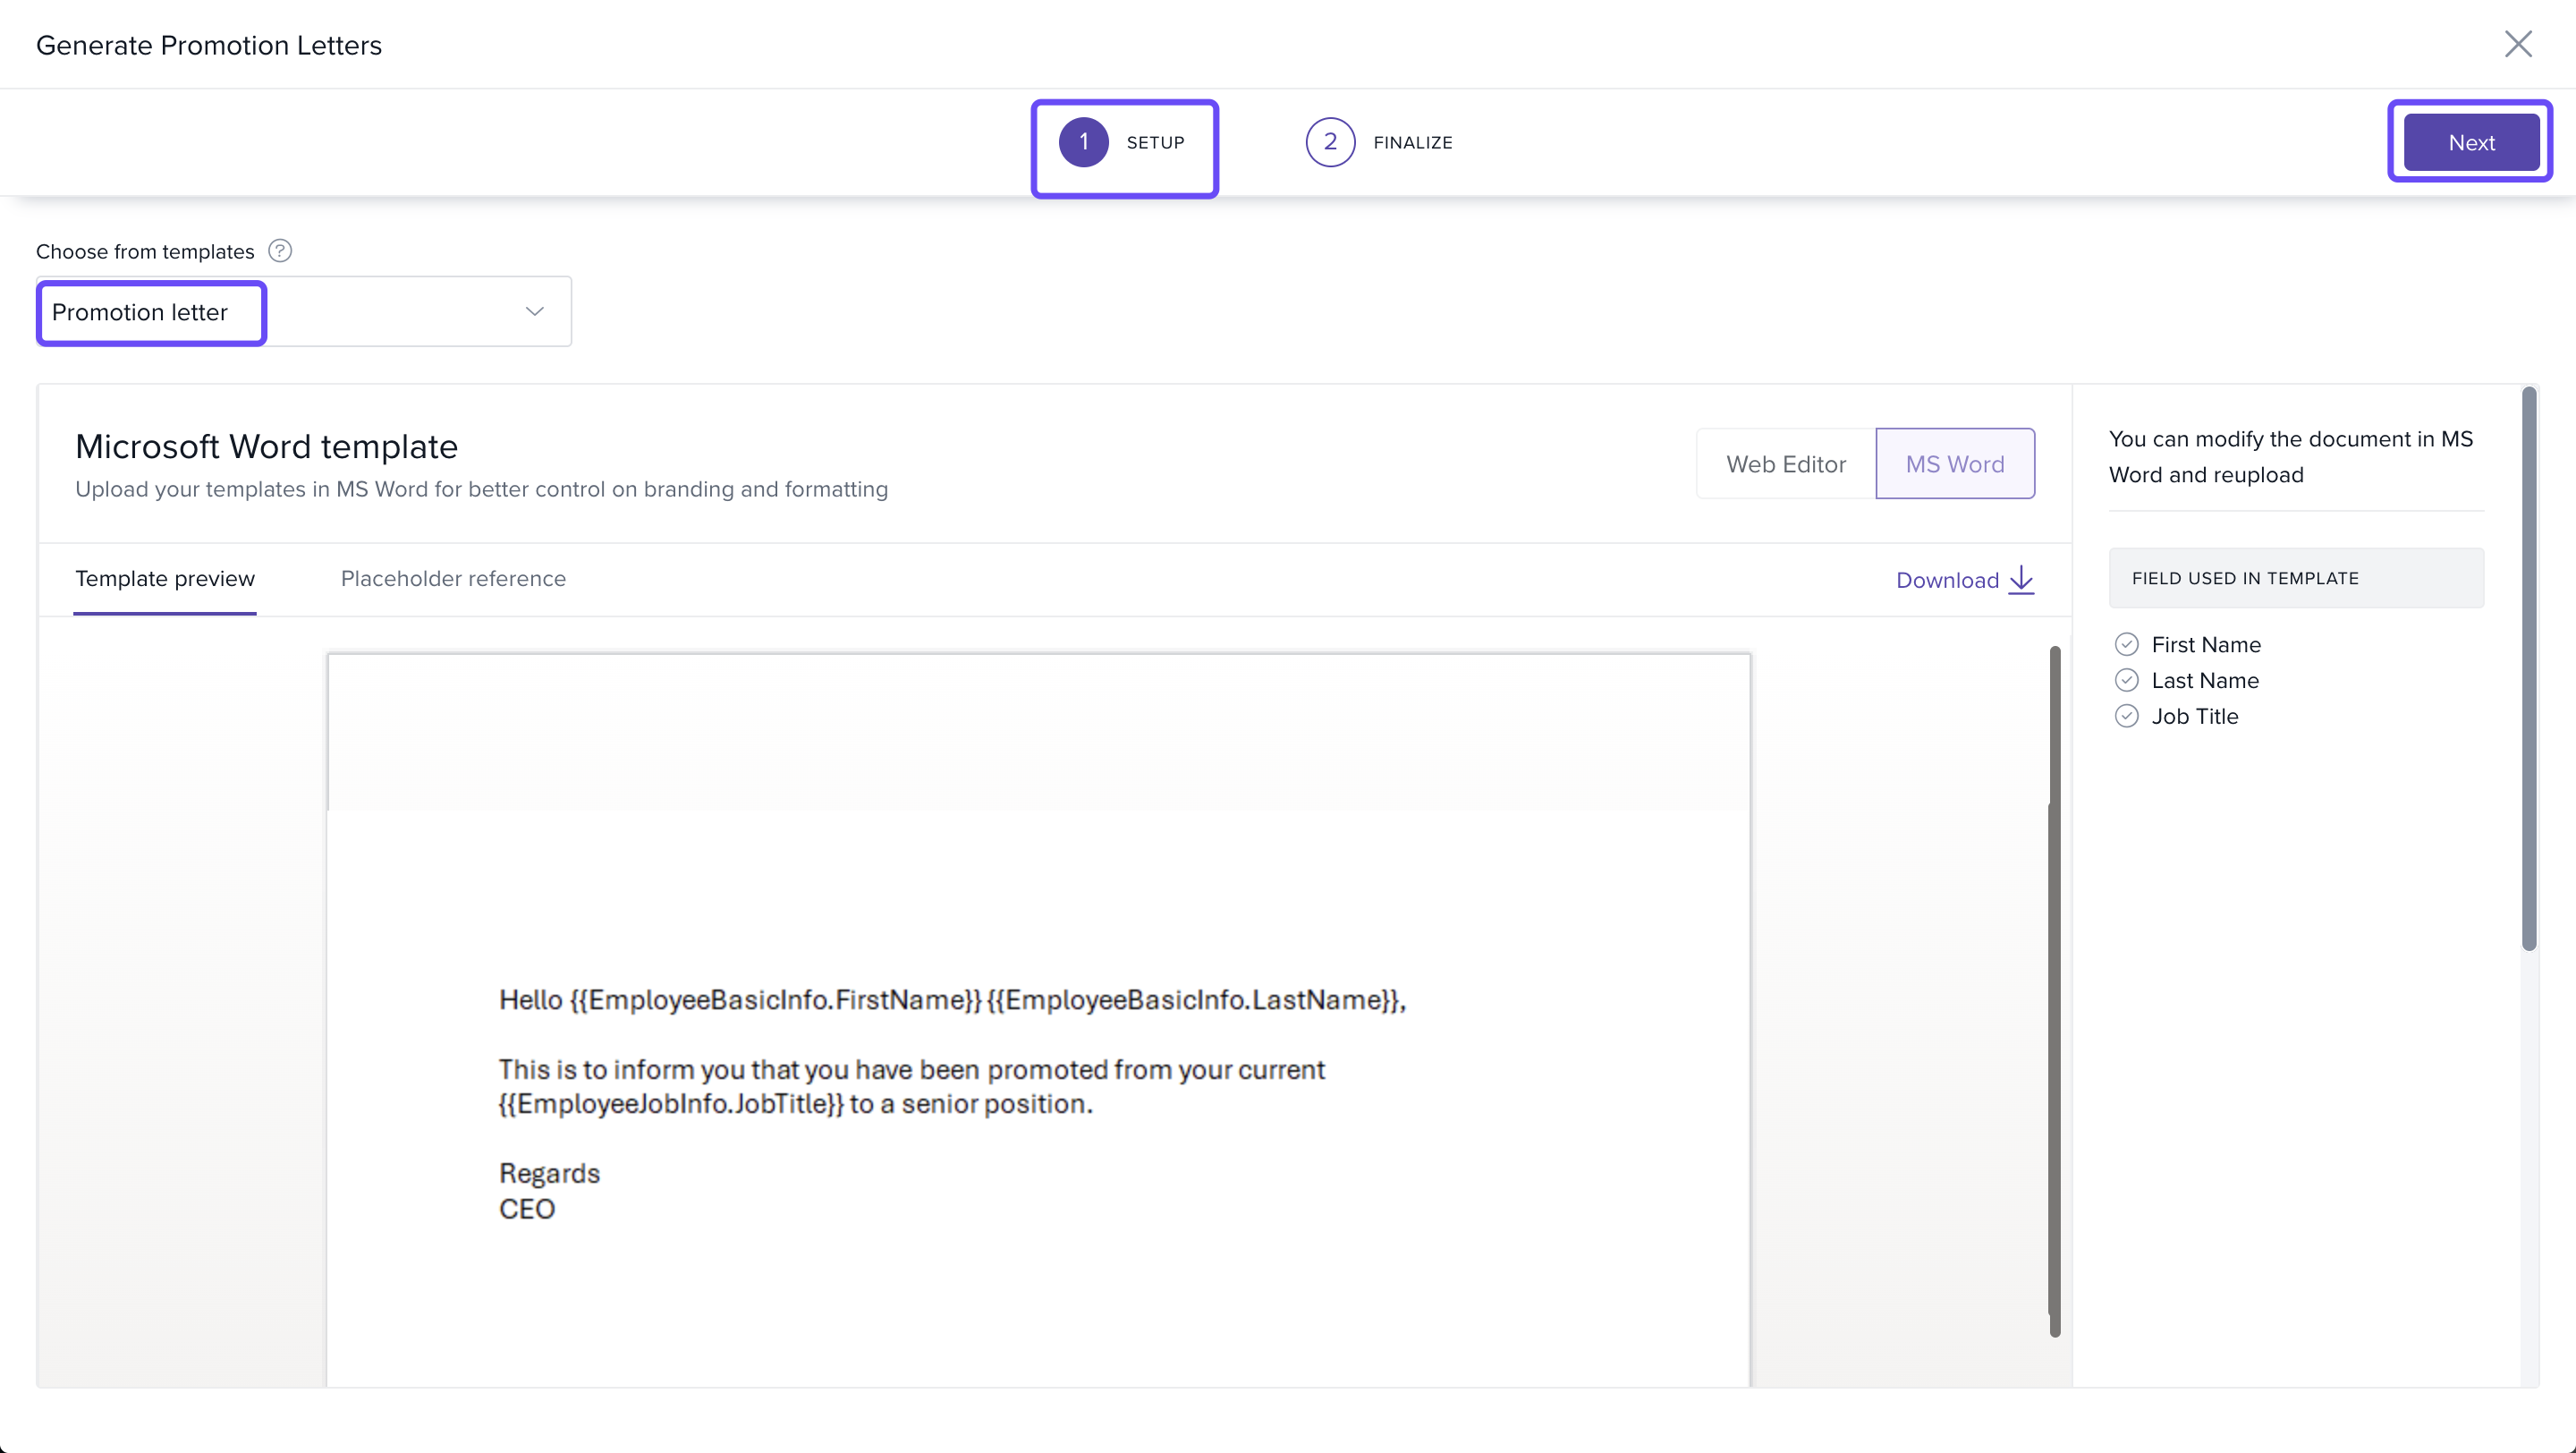Click the right panel vertical scrollbar

pos(2529,668)
